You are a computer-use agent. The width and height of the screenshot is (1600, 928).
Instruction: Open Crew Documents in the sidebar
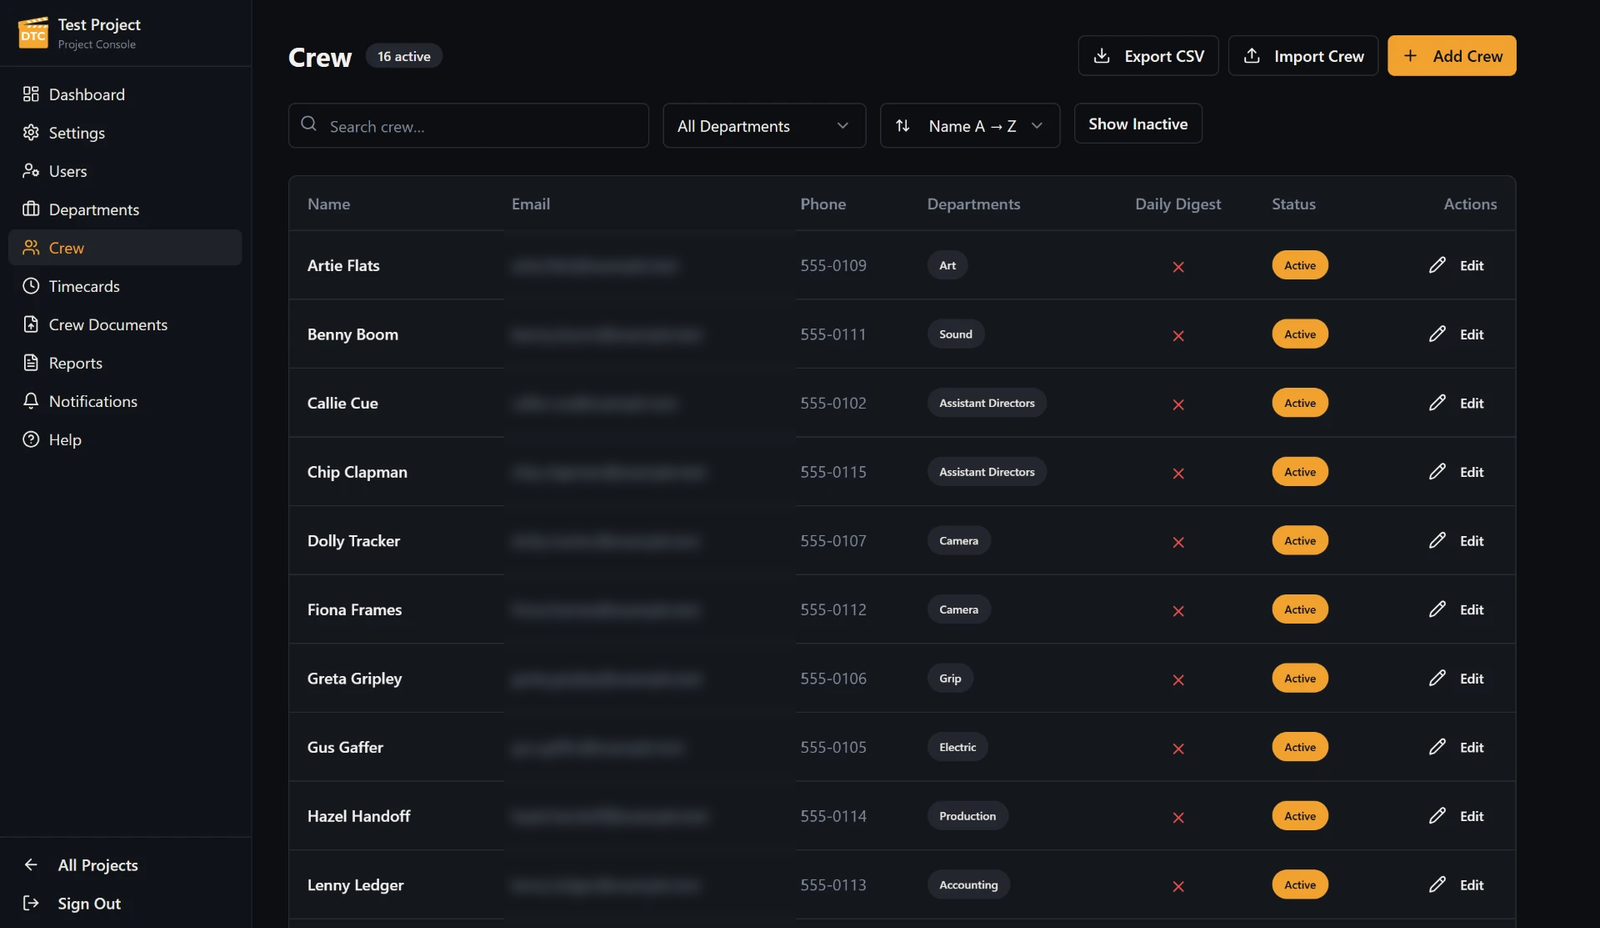point(108,324)
